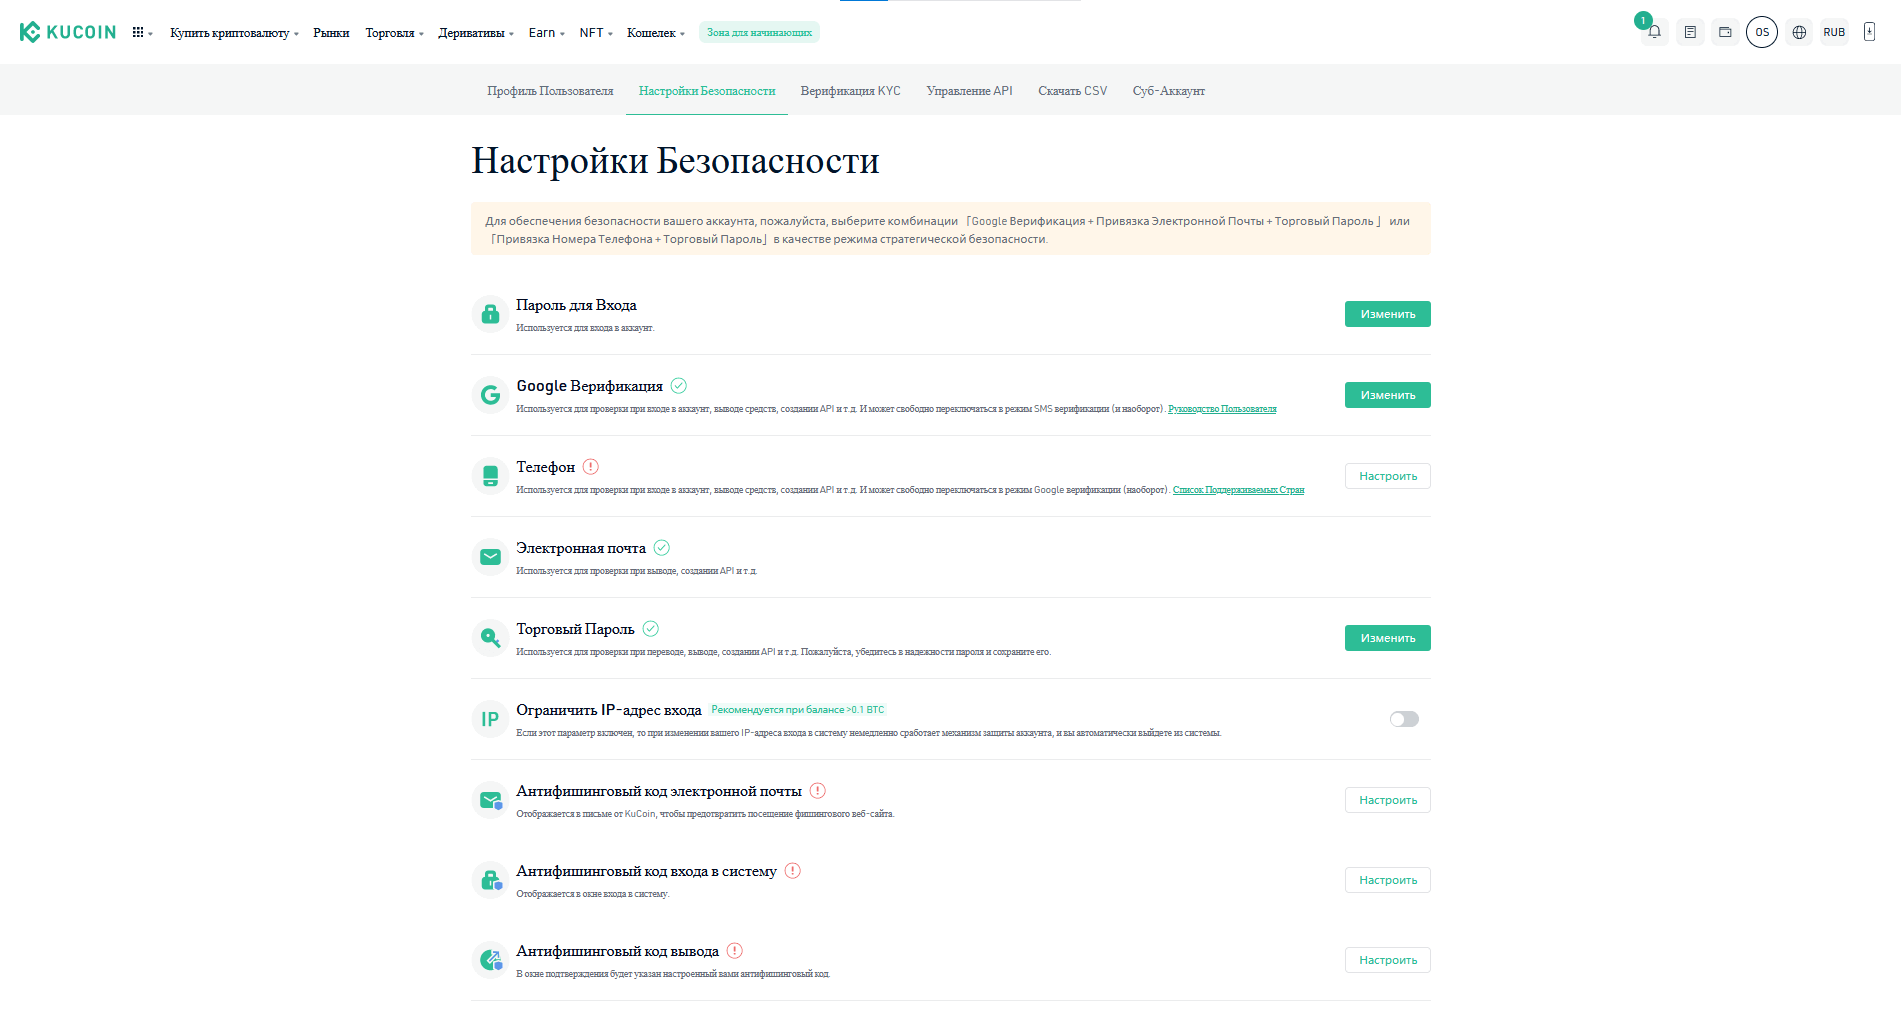Click the notification bell icon
The width and height of the screenshot is (1901, 1009).
point(1654,32)
